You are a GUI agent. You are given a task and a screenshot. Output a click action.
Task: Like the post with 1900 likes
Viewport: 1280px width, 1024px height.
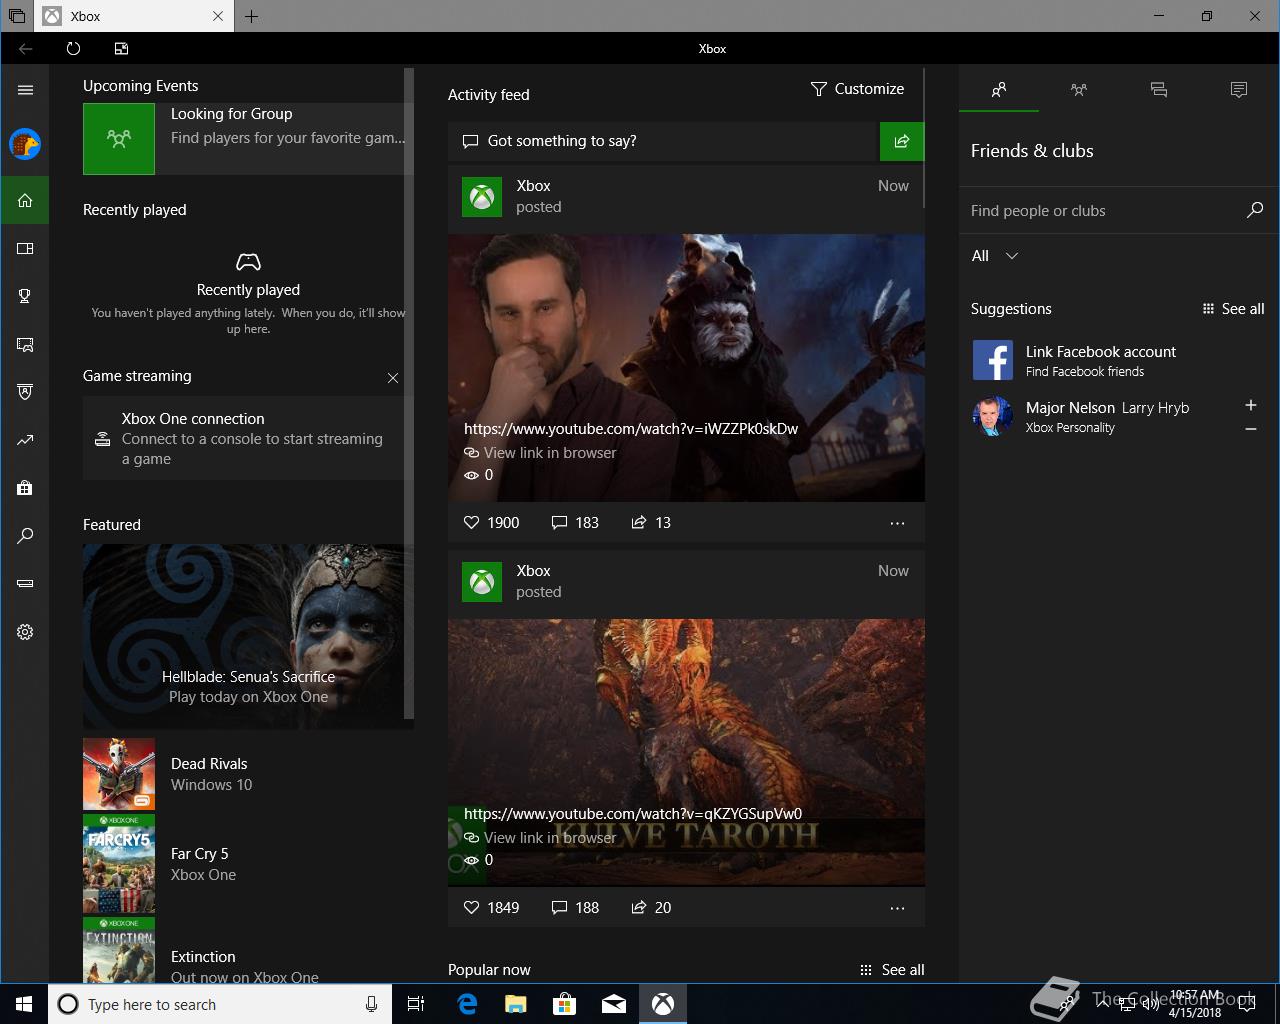[491, 522]
